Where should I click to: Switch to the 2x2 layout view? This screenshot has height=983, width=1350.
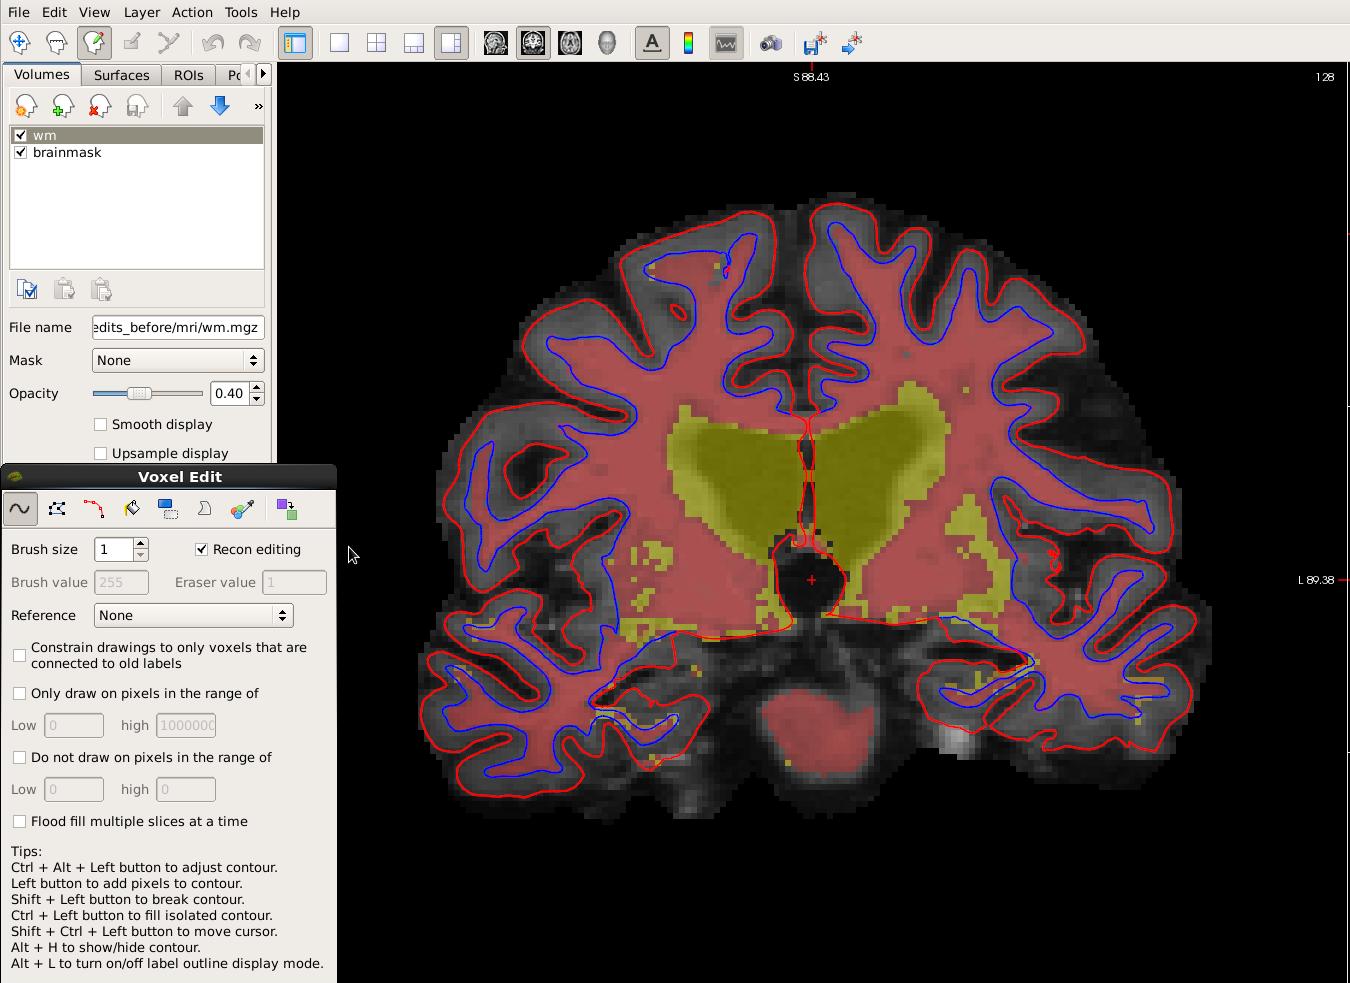pos(376,43)
